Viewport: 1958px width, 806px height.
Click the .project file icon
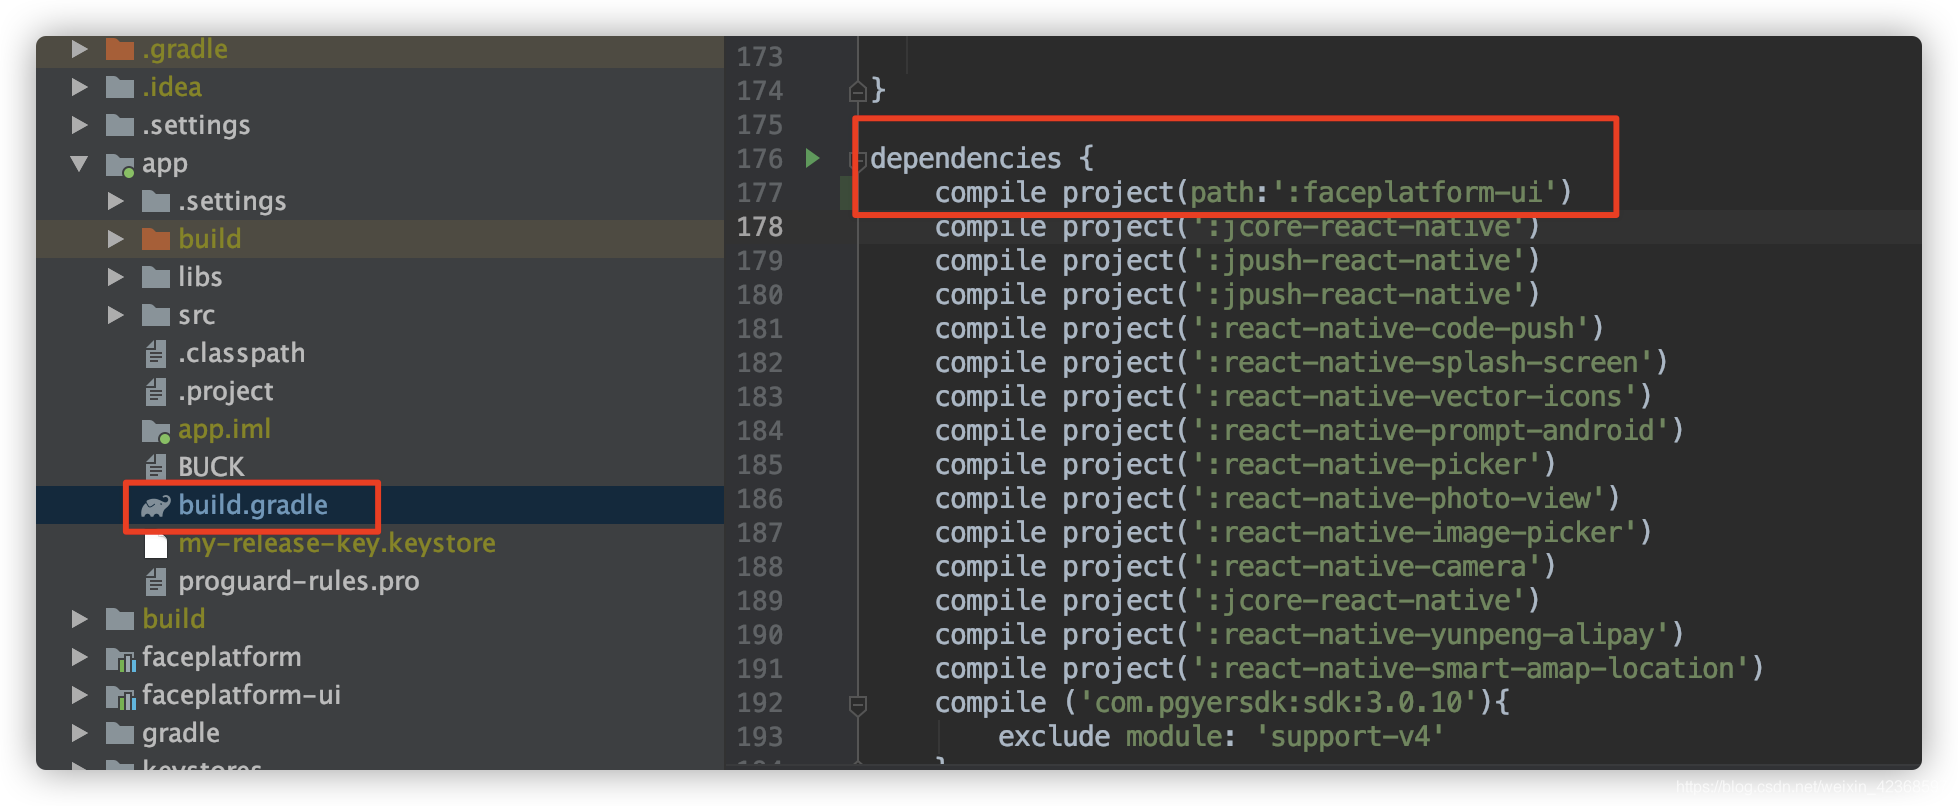tap(156, 391)
